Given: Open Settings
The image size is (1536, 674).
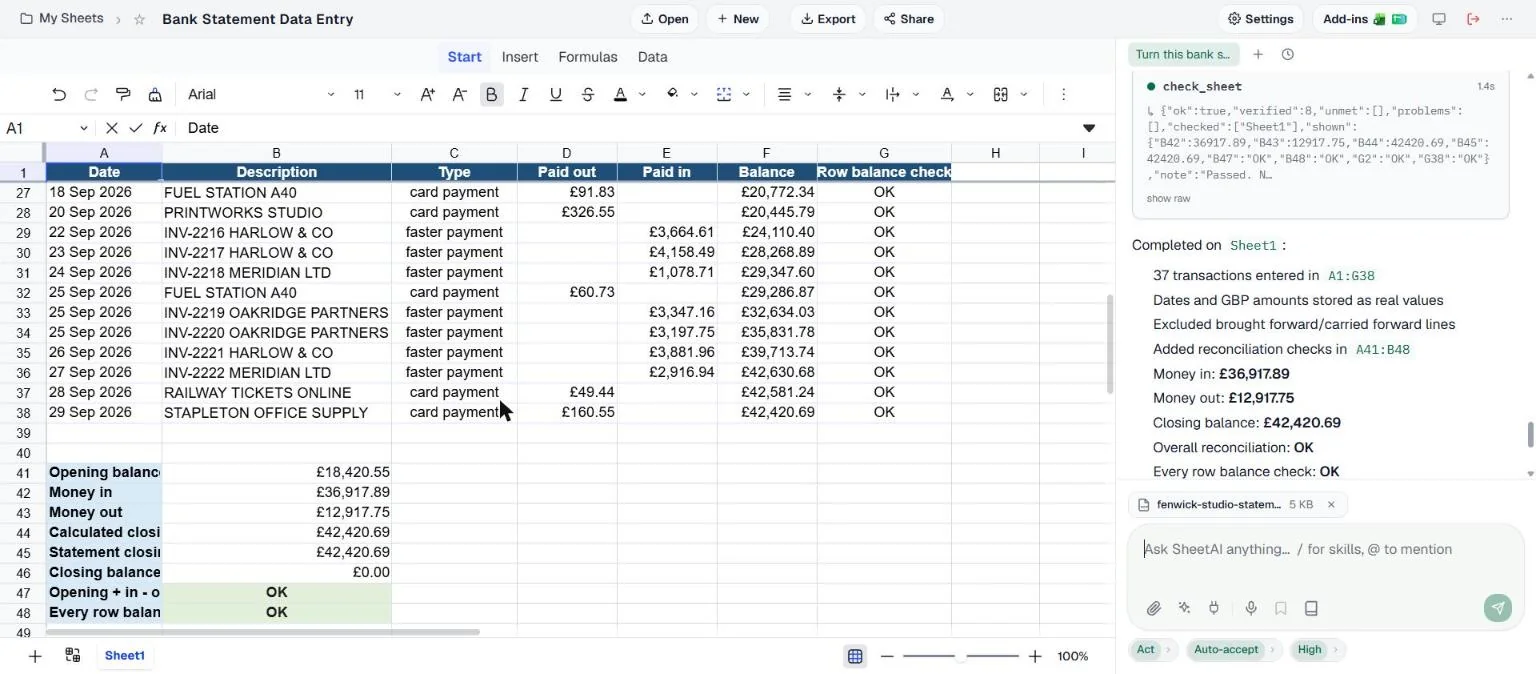Looking at the screenshot, I should (1260, 19).
